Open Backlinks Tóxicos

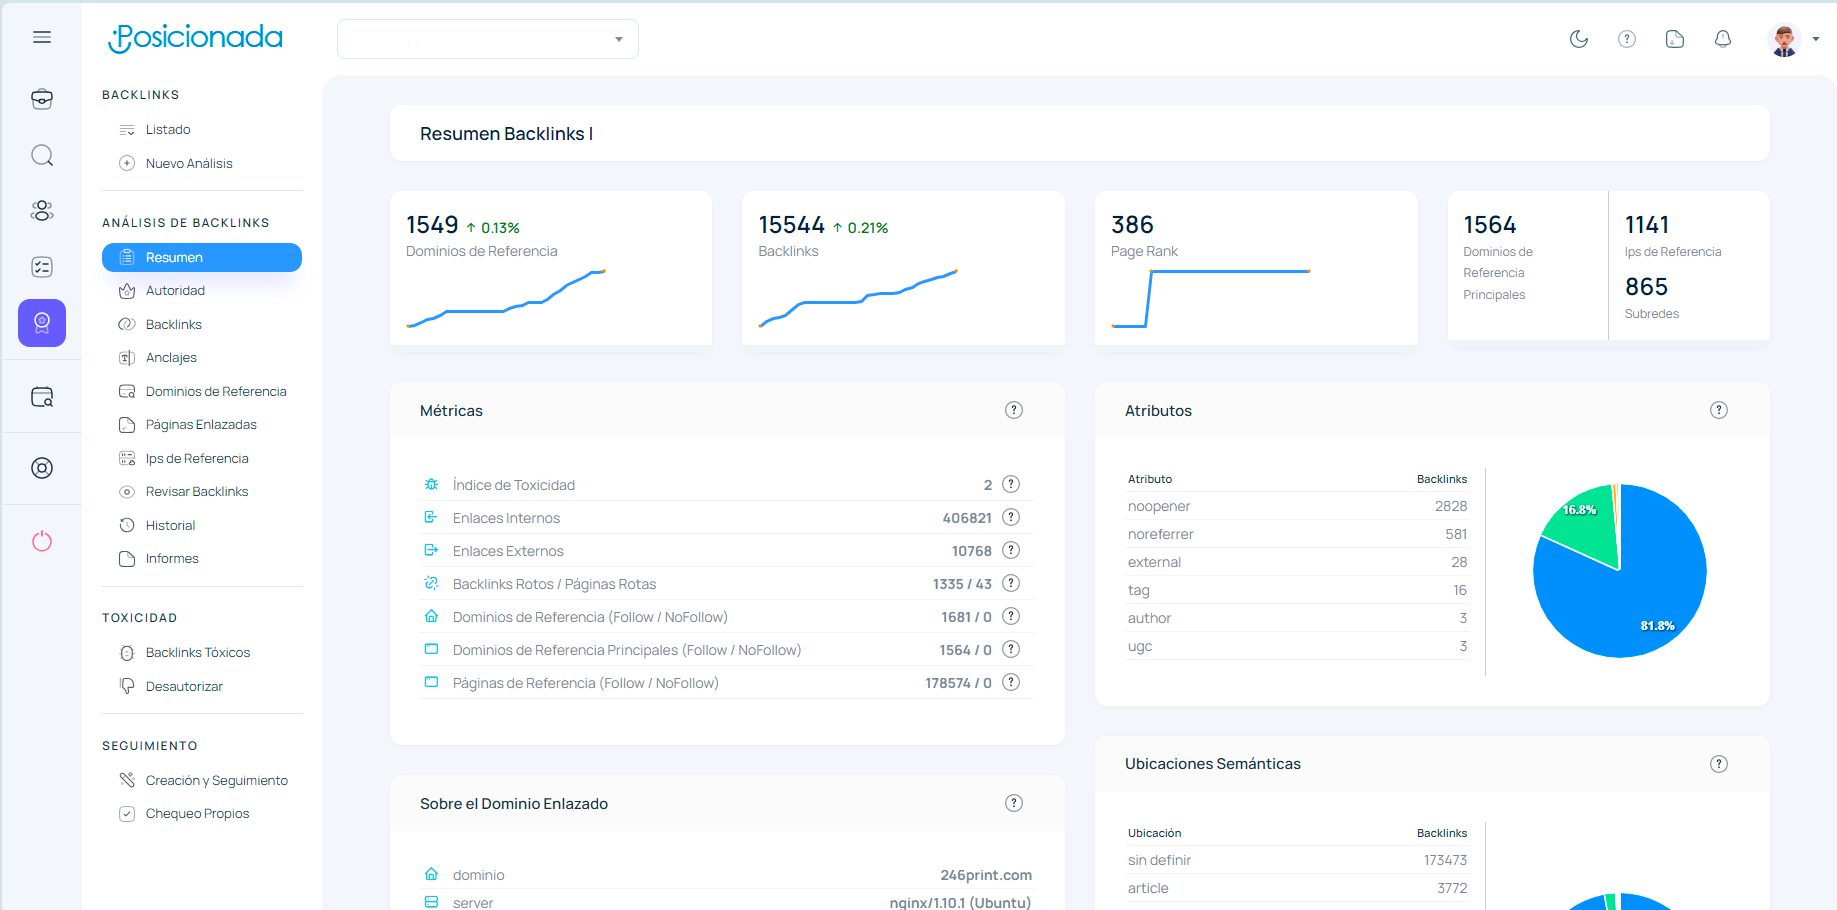[x=198, y=653]
